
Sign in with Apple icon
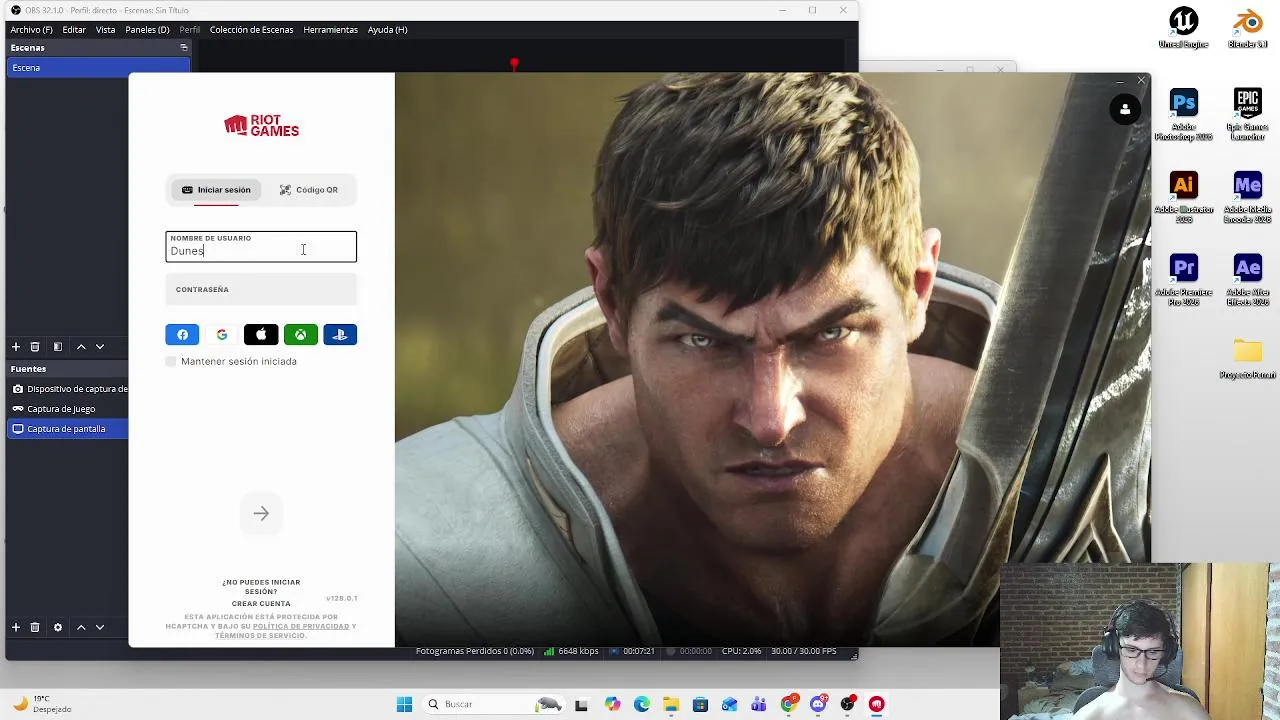(x=261, y=335)
